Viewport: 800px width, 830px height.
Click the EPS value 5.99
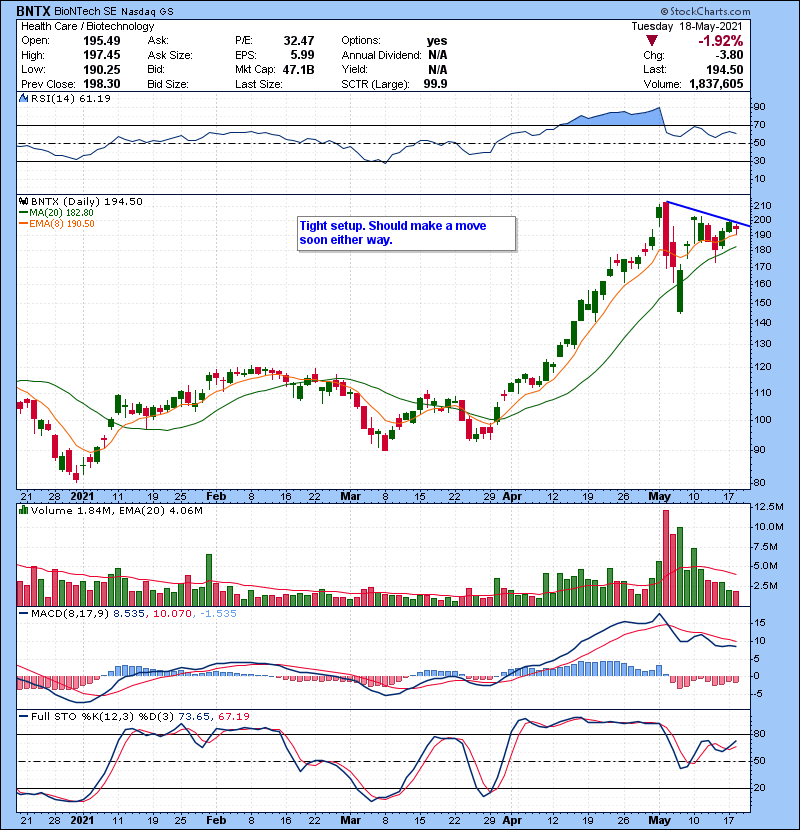point(302,55)
